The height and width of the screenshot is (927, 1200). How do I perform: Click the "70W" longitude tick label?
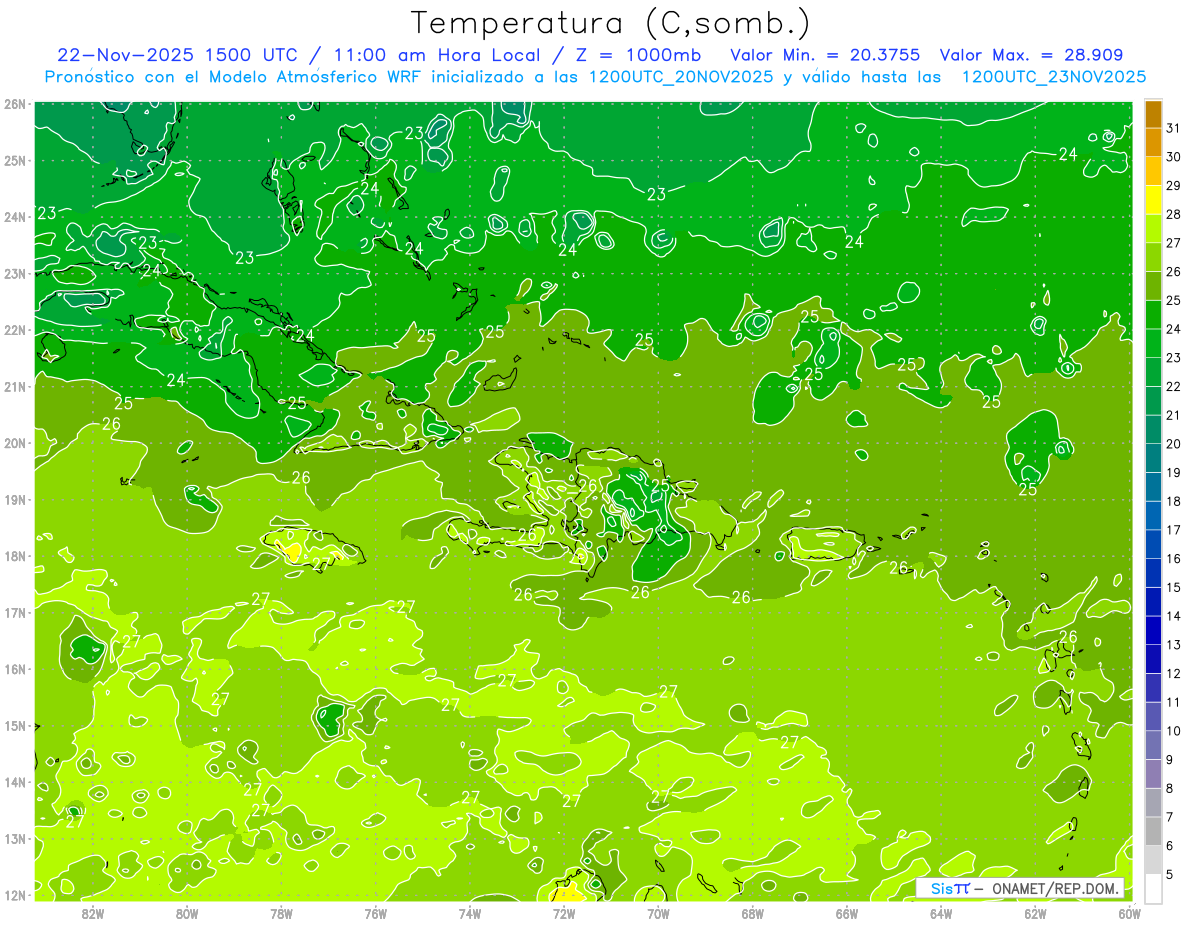click(x=658, y=912)
